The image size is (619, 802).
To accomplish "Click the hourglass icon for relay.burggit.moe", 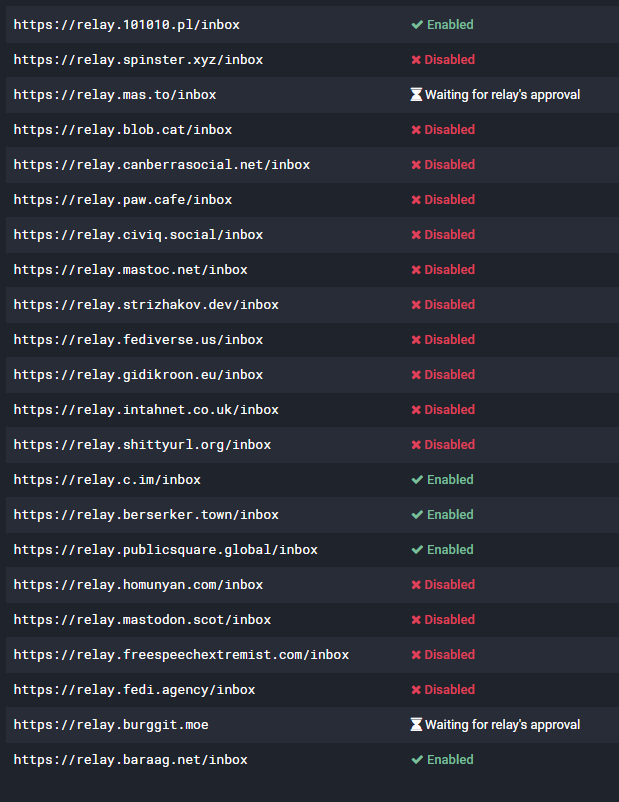I will pyautogui.click(x=416, y=725).
